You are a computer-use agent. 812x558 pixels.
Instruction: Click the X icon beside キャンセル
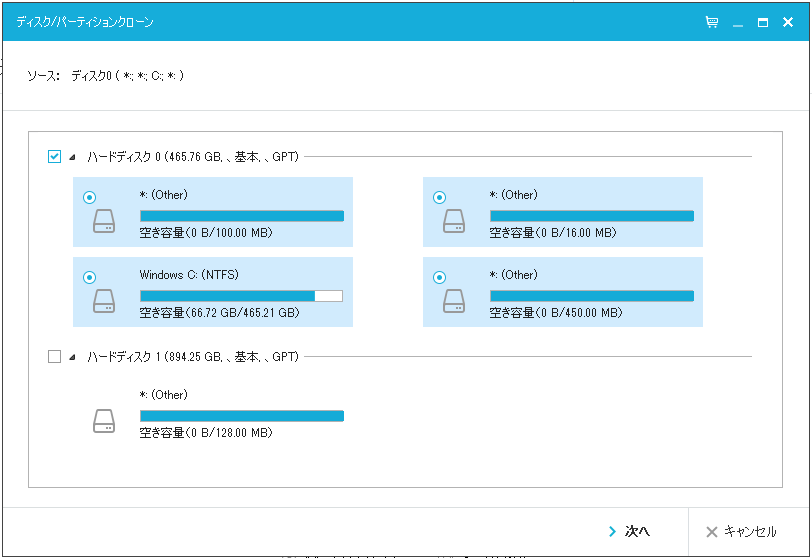tap(711, 531)
